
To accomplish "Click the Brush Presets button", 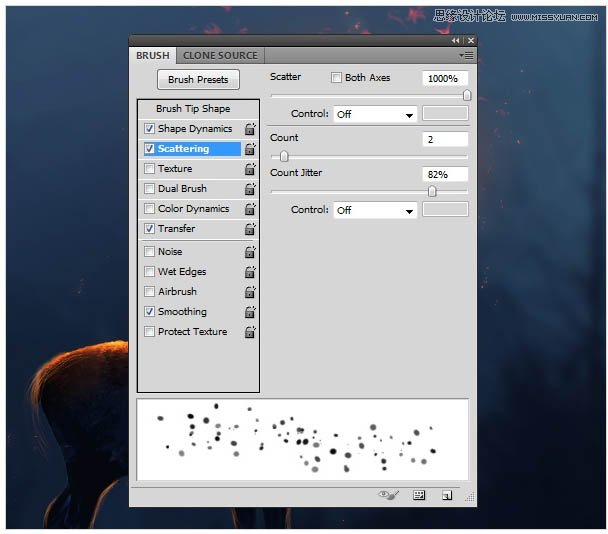I will click(x=198, y=80).
